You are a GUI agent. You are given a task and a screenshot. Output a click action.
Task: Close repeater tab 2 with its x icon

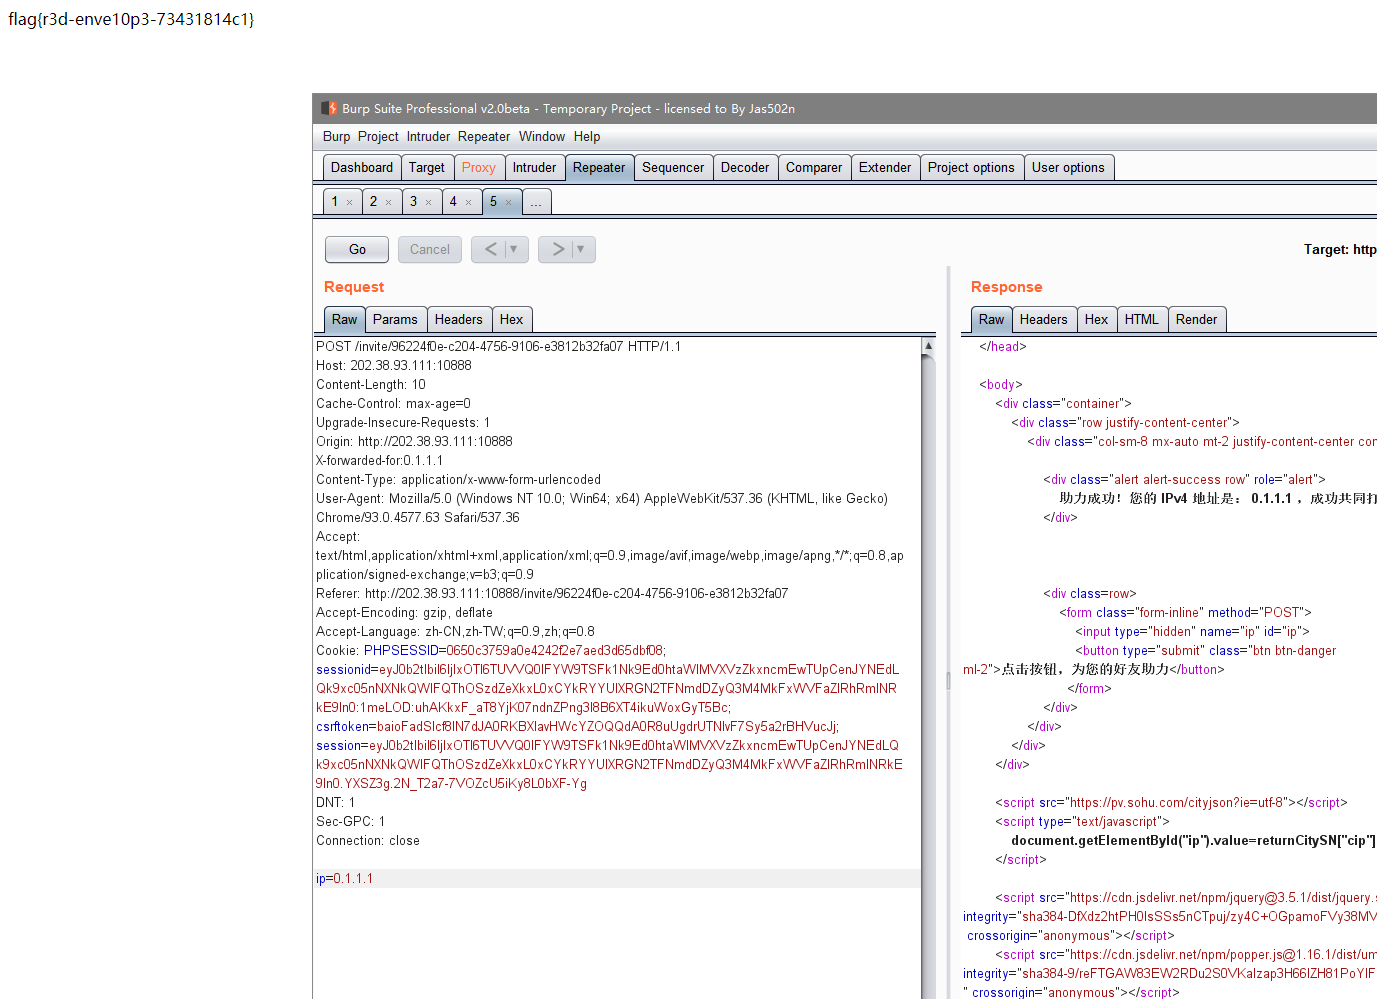[x=389, y=202]
